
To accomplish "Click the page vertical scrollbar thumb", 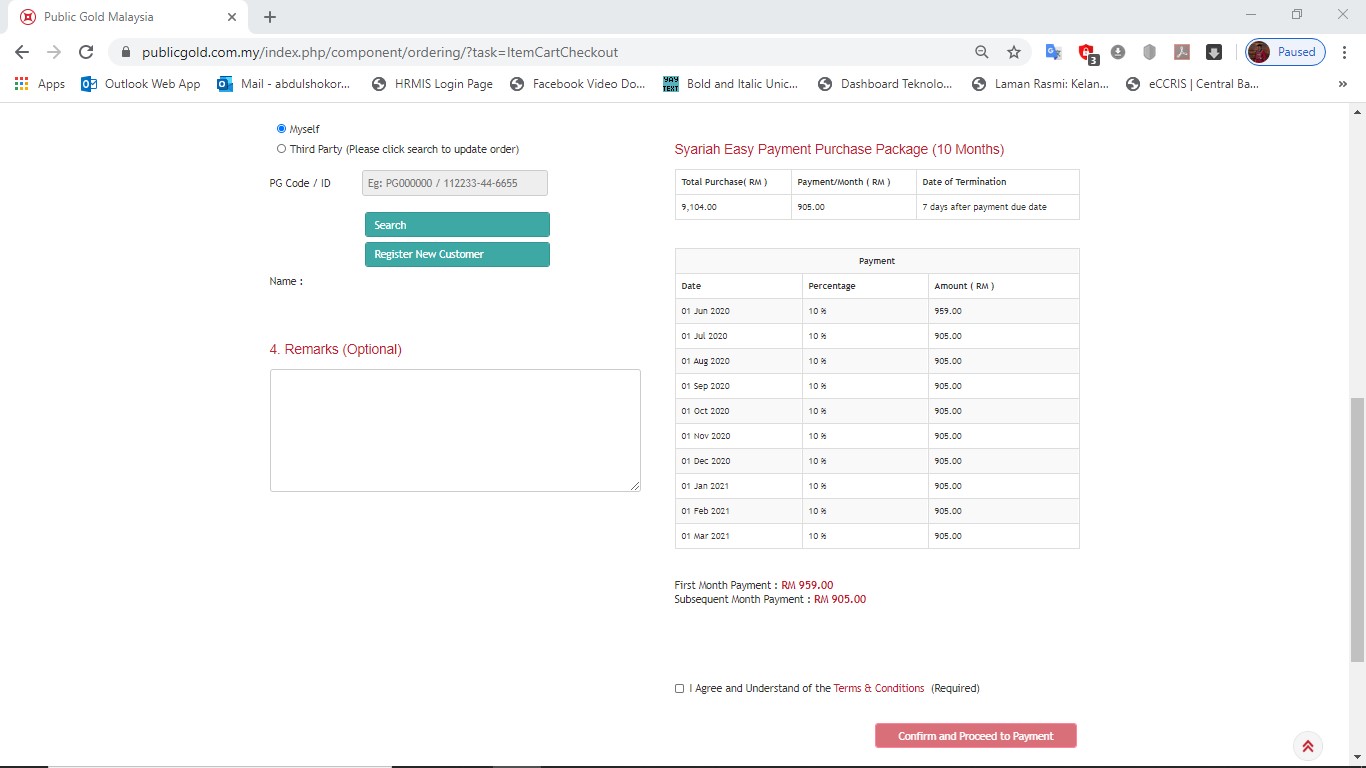I will tap(1357, 530).
